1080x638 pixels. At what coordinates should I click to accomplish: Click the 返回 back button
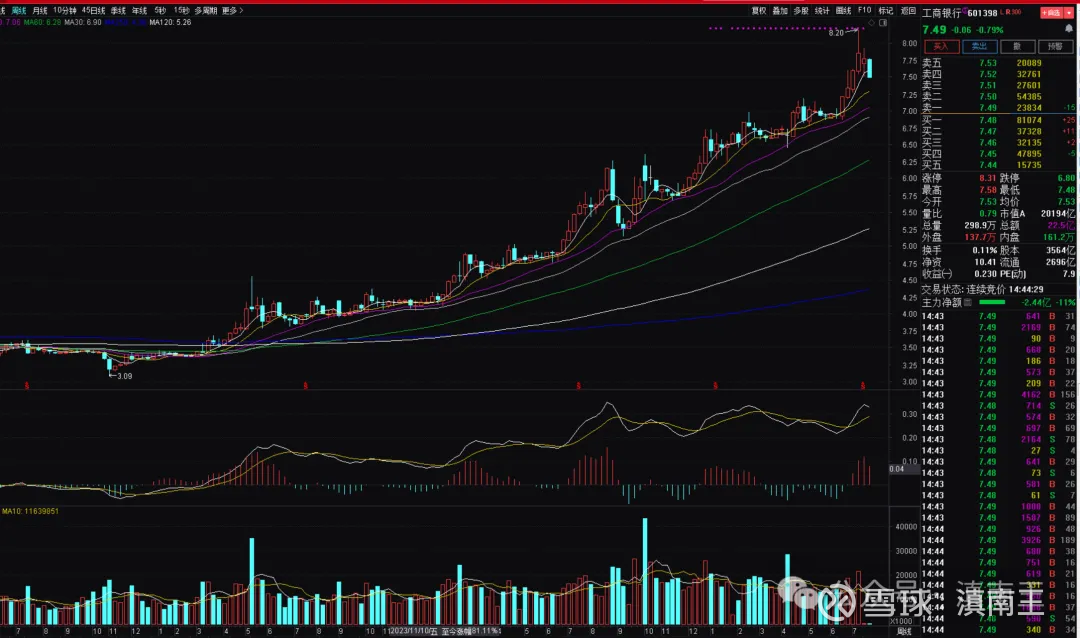pyautogui.click(x=908, y=10)
